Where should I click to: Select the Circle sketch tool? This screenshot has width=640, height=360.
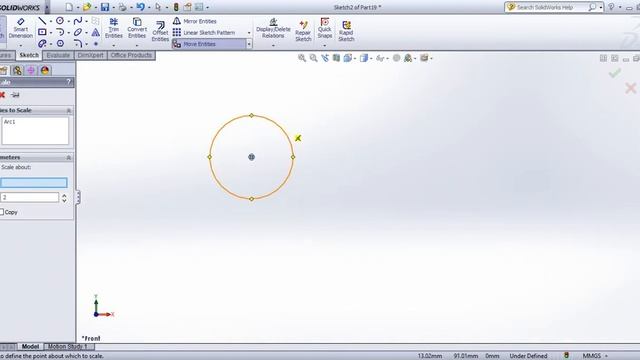pyautogui.click(x=60, y=21)
